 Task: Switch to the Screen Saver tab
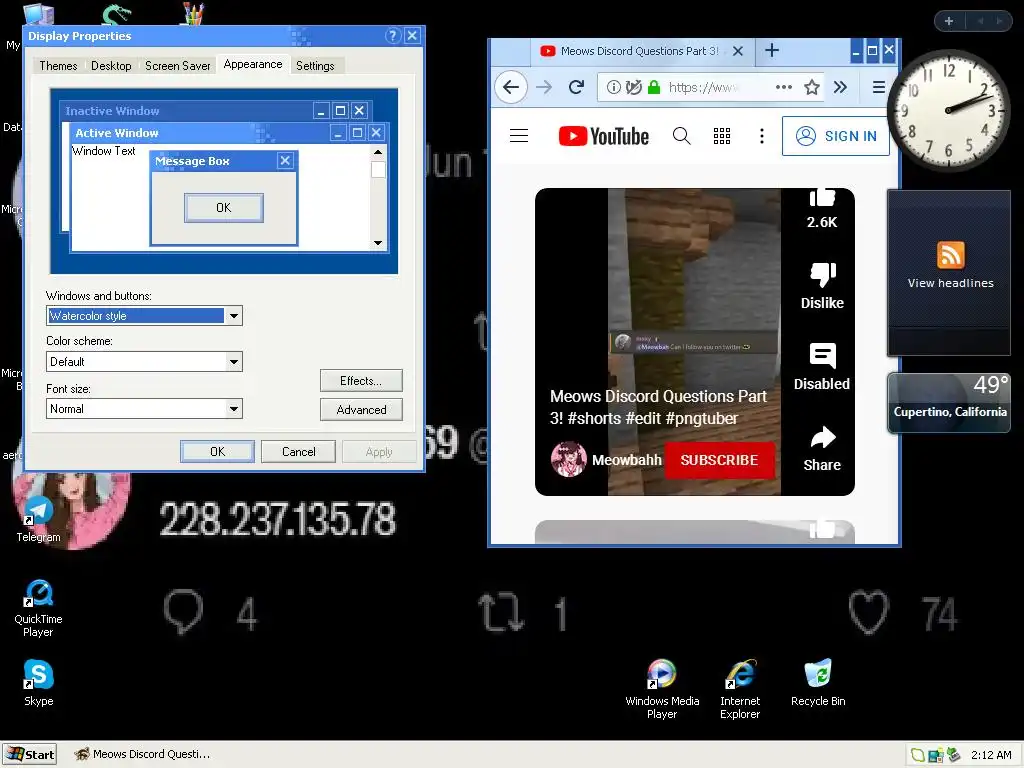click(x=178, y=65)
